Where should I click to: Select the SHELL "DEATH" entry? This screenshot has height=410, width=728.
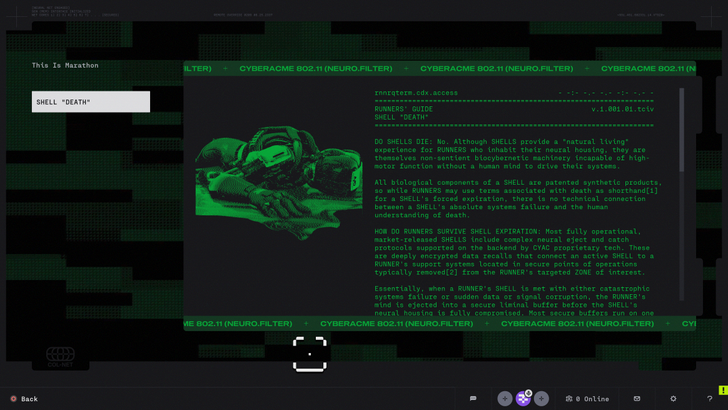91,102
